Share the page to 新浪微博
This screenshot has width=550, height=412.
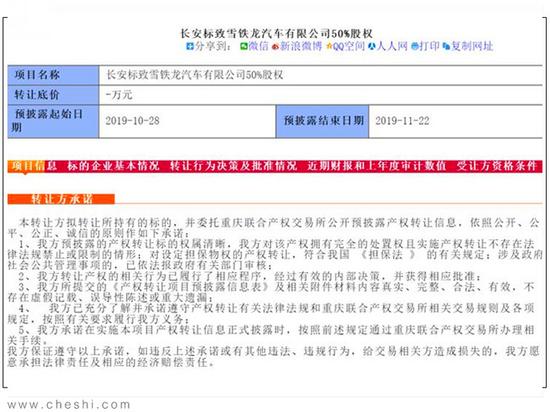pos(301,46)
